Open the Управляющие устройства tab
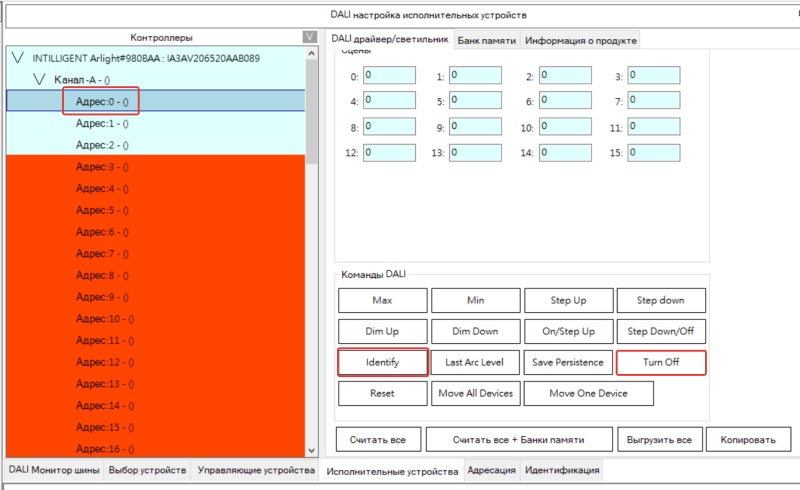Screen dimensions: 800x490 pos(256,470)
